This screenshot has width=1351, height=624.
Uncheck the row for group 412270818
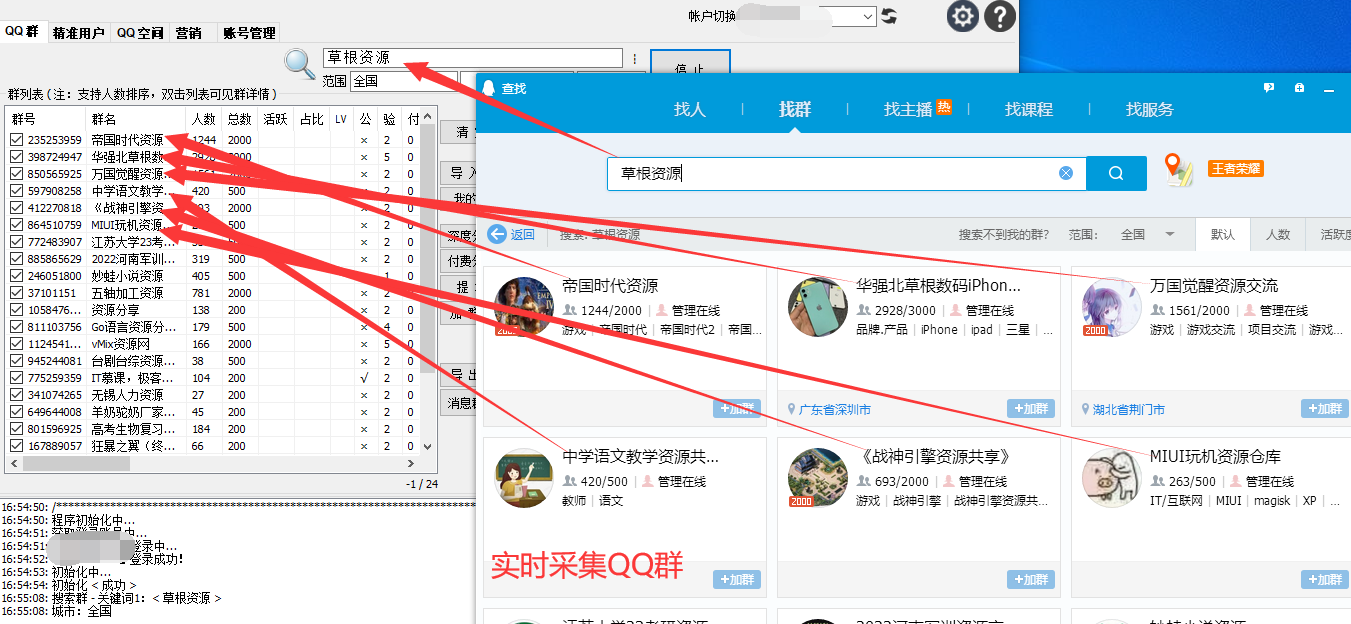point(16,208)
